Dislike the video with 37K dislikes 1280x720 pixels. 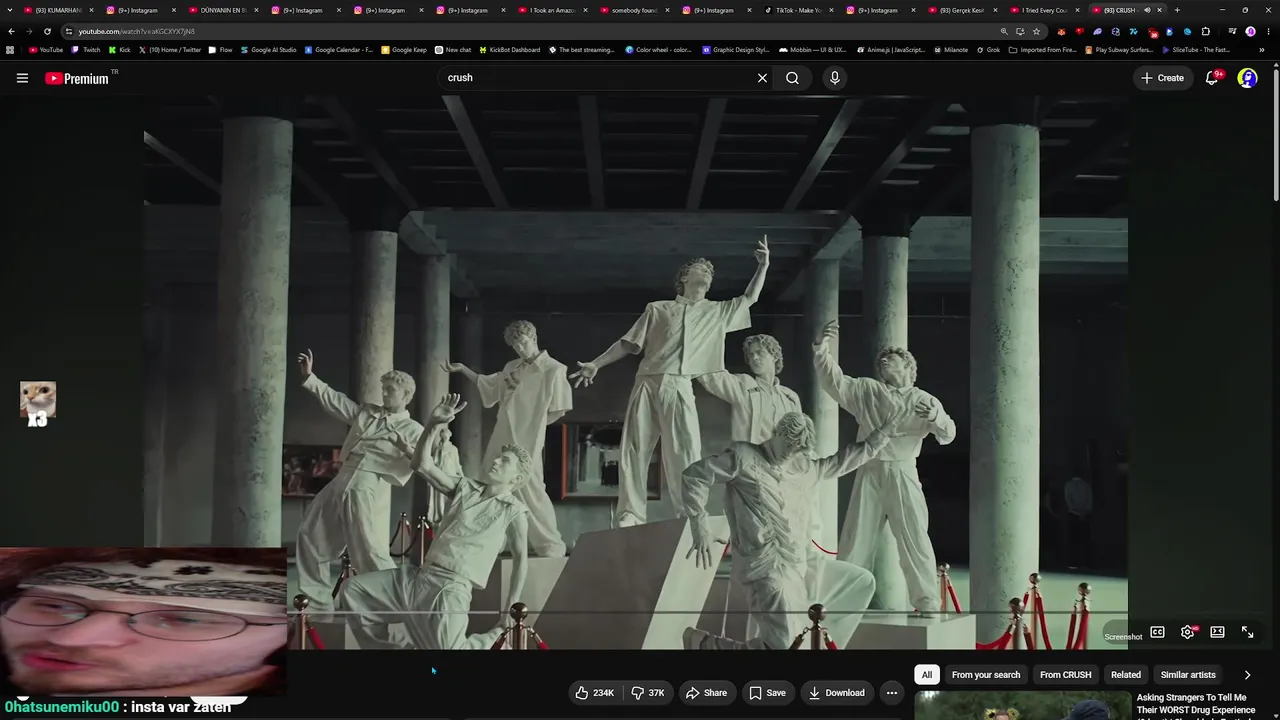[648, 693]
